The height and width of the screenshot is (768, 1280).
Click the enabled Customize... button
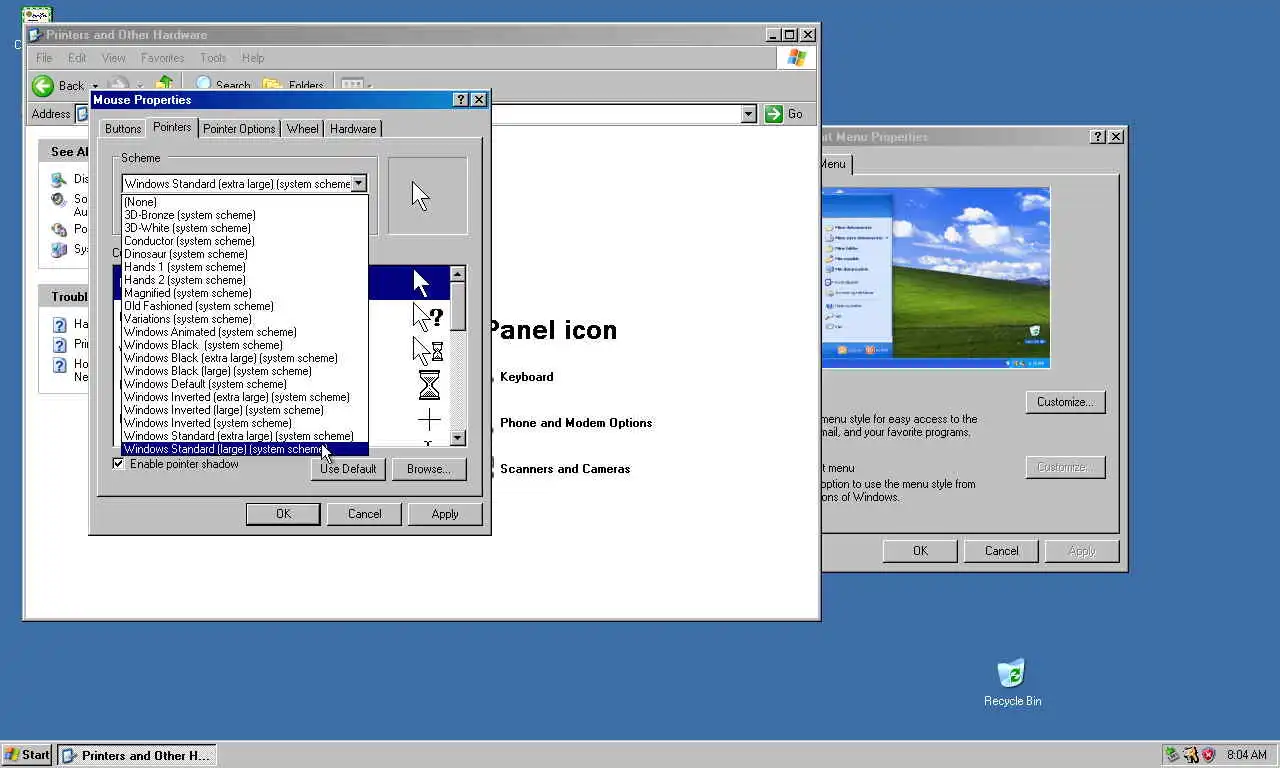[x=1065, y=402]
